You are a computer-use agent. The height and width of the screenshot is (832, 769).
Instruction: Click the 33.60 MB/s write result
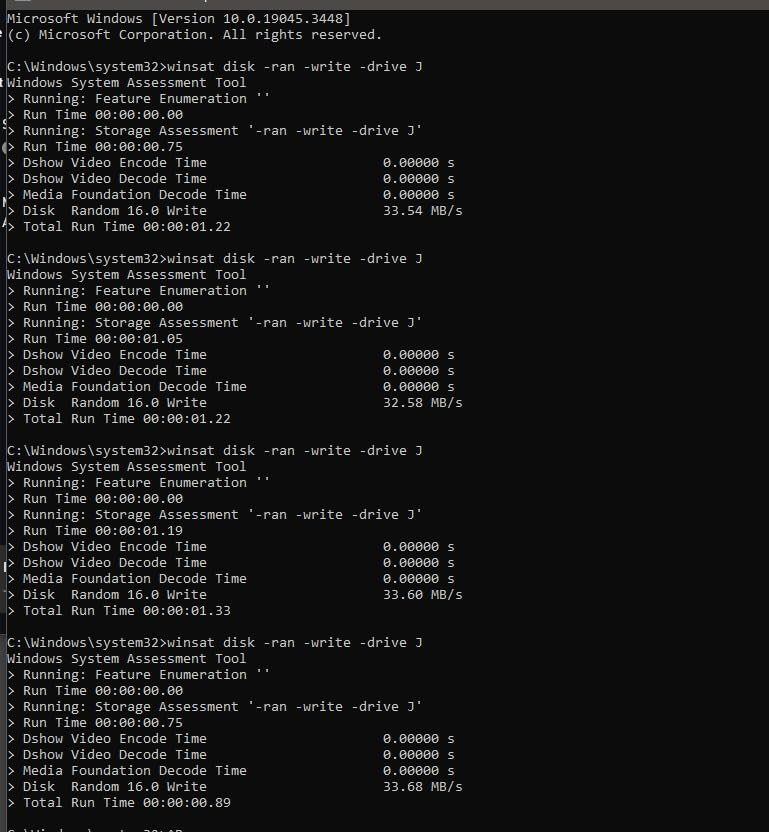coord(422,595)
